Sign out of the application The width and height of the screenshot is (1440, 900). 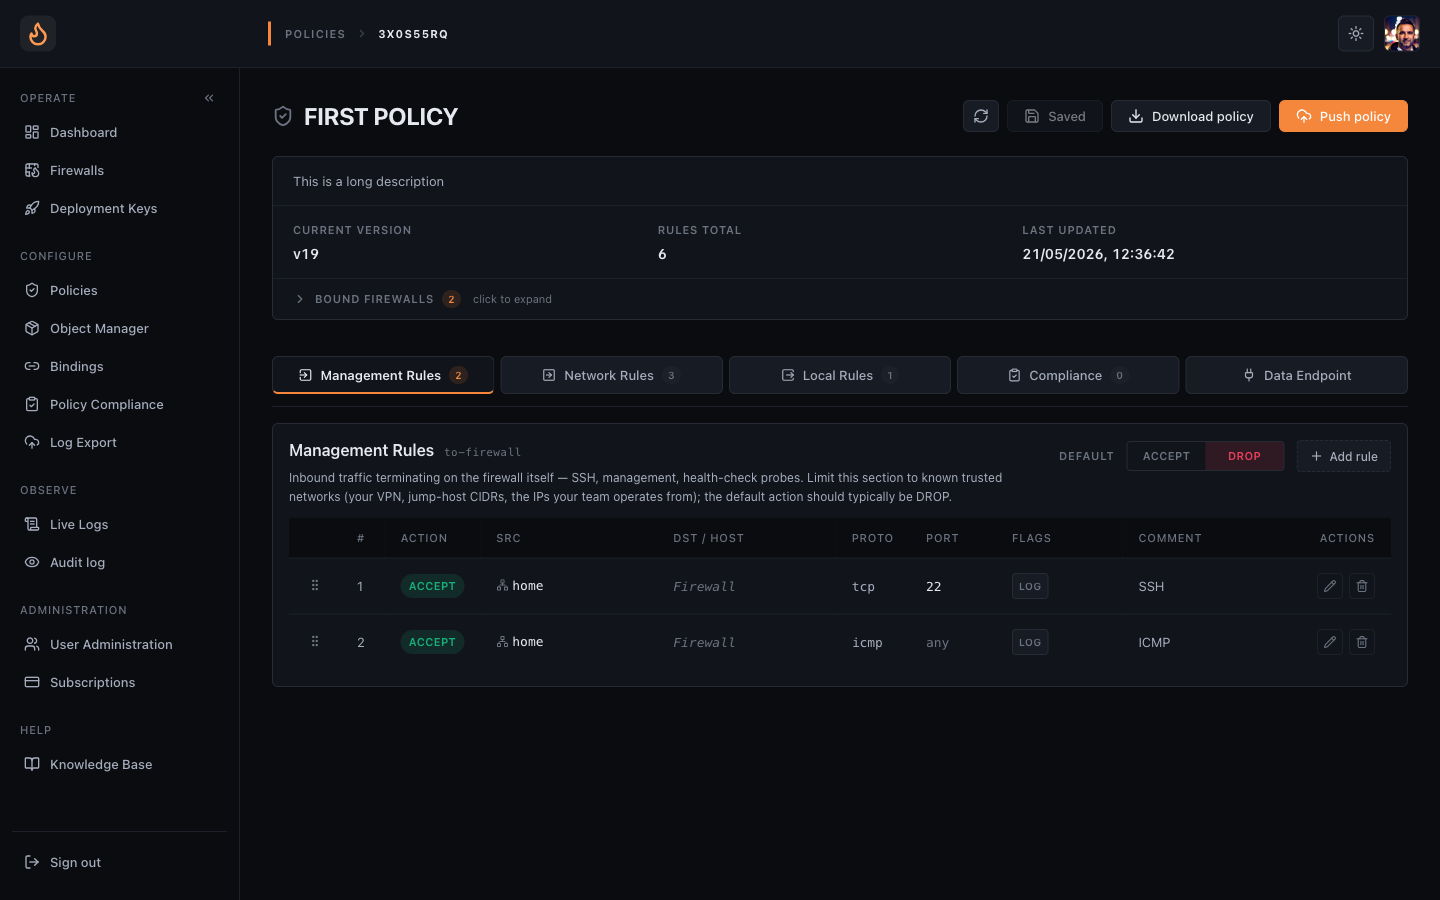[119, 862]
